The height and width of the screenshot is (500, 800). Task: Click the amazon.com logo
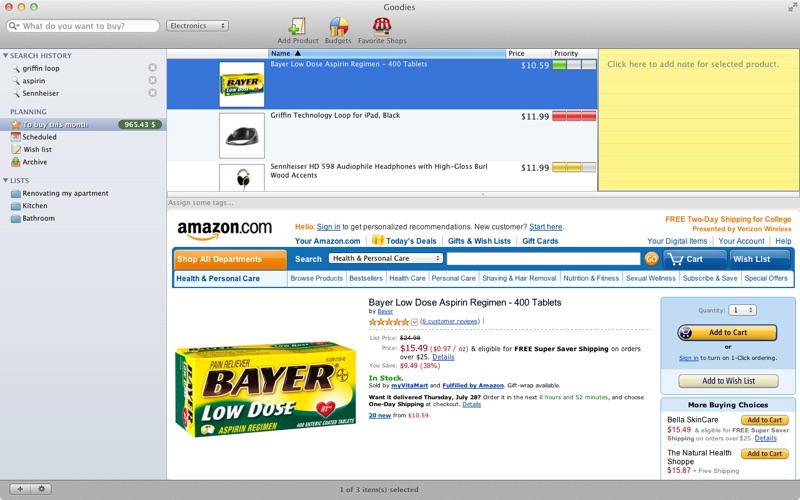(x=224, y=229)
